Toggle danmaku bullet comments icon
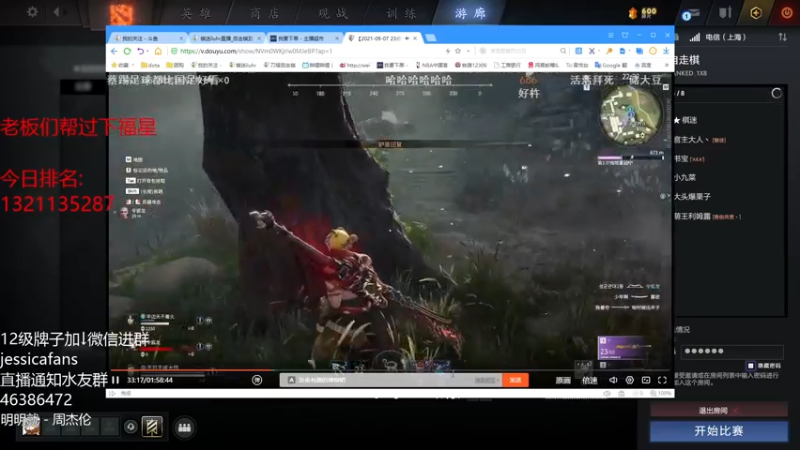Image resolution: width=800 pixels, height=450 pixels. (257, 380)
